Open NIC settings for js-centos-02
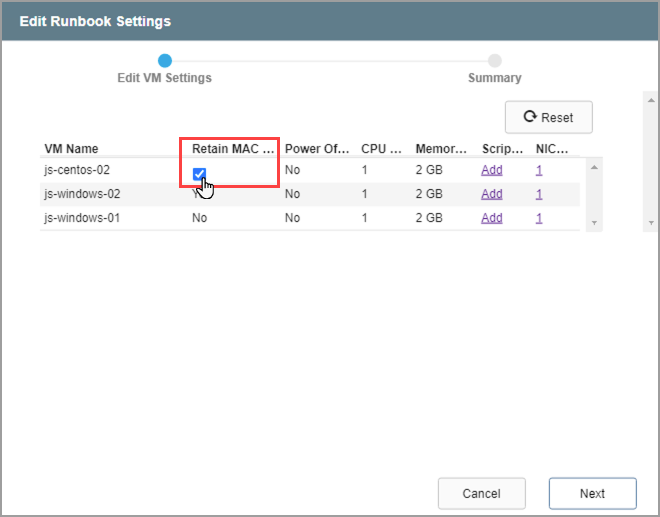This screenshot has width=660, height=517. 539,170
